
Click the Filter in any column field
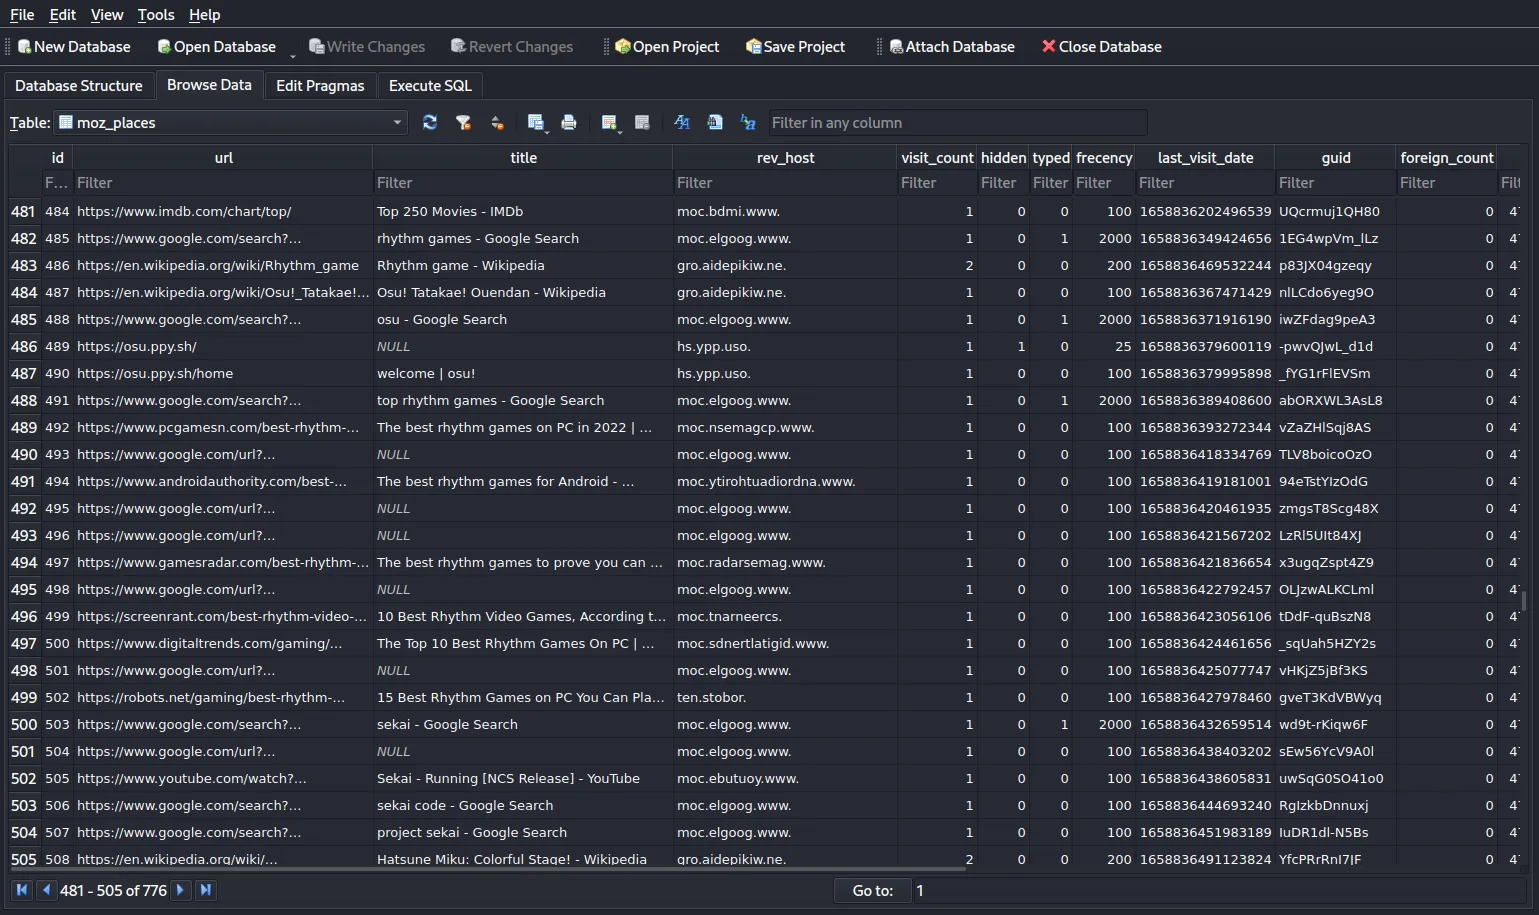click(x=956, y=122)
